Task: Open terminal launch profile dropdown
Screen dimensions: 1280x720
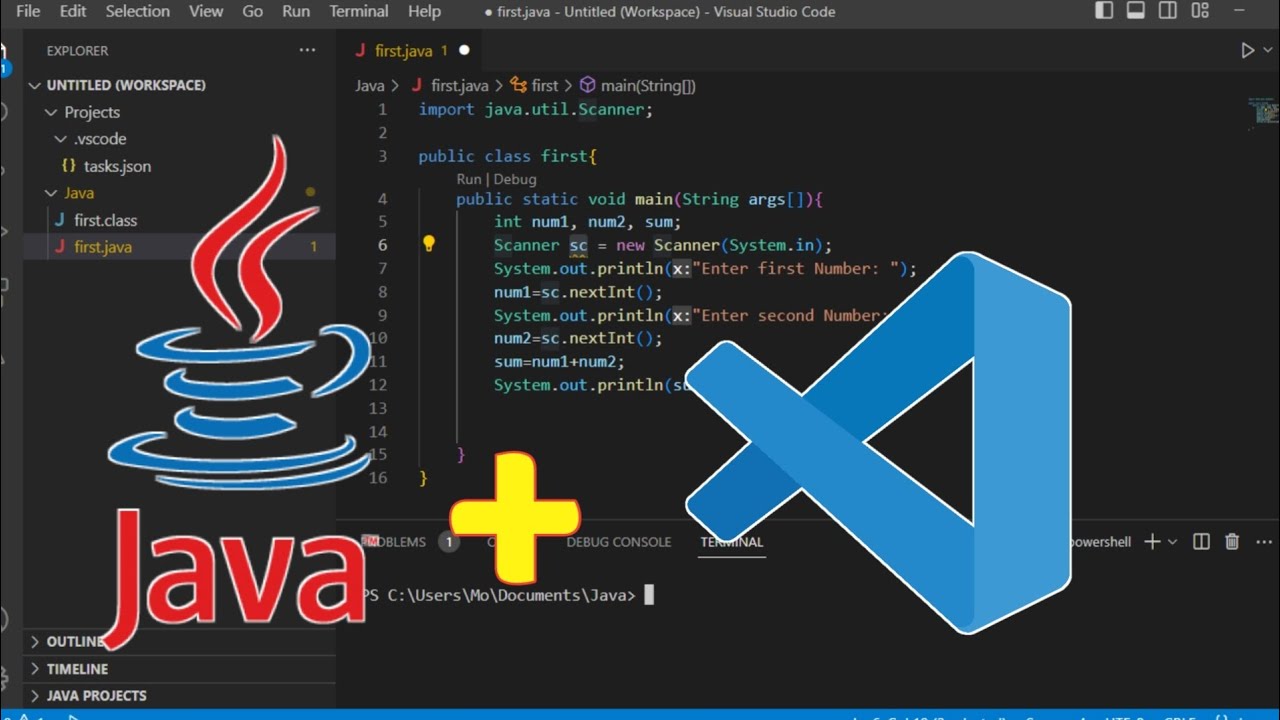Action: click(x=1173, y=542)
